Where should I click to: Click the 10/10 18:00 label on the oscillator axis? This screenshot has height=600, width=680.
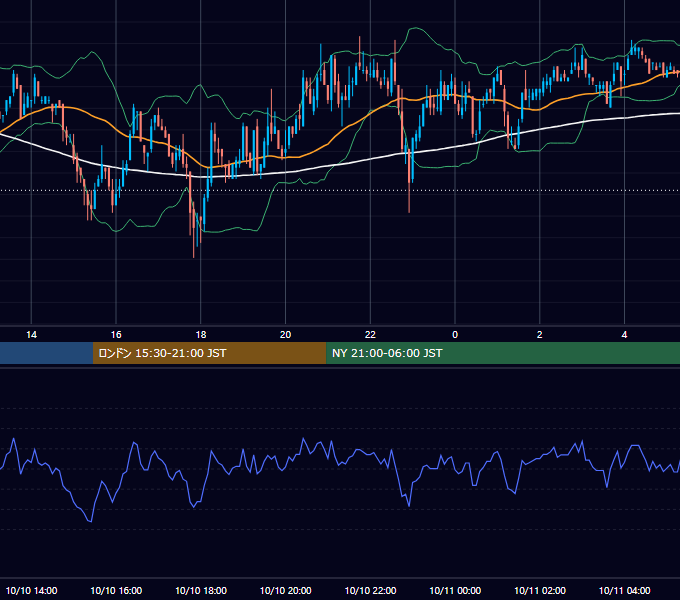(201, 590)
